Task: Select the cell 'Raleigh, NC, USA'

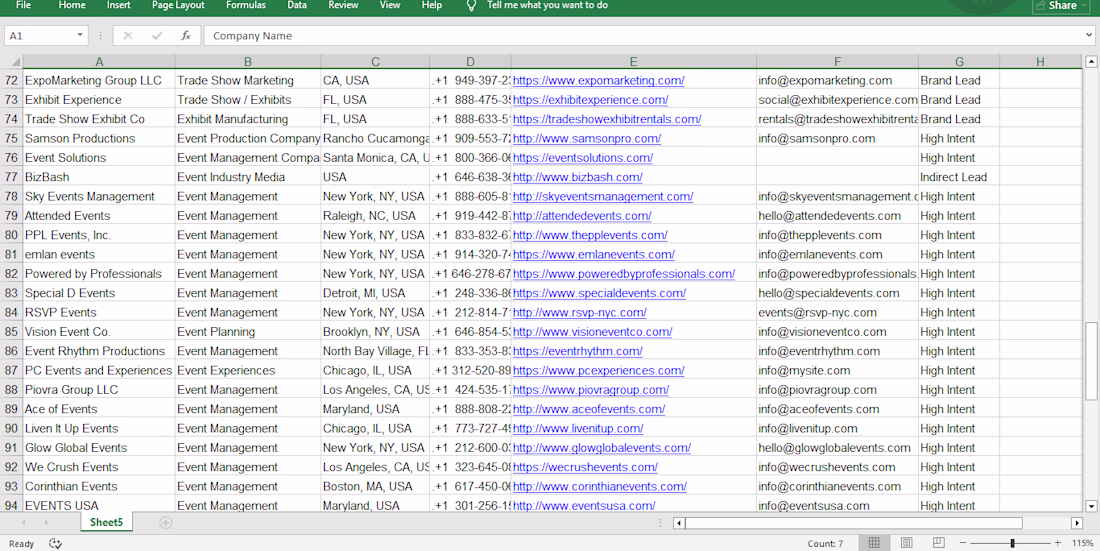Action: [x=375, y=215]
